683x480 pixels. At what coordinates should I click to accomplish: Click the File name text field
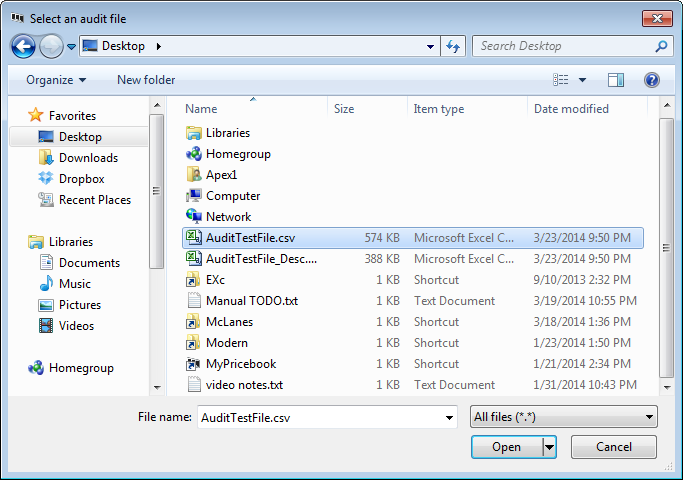tap(318, 417)
